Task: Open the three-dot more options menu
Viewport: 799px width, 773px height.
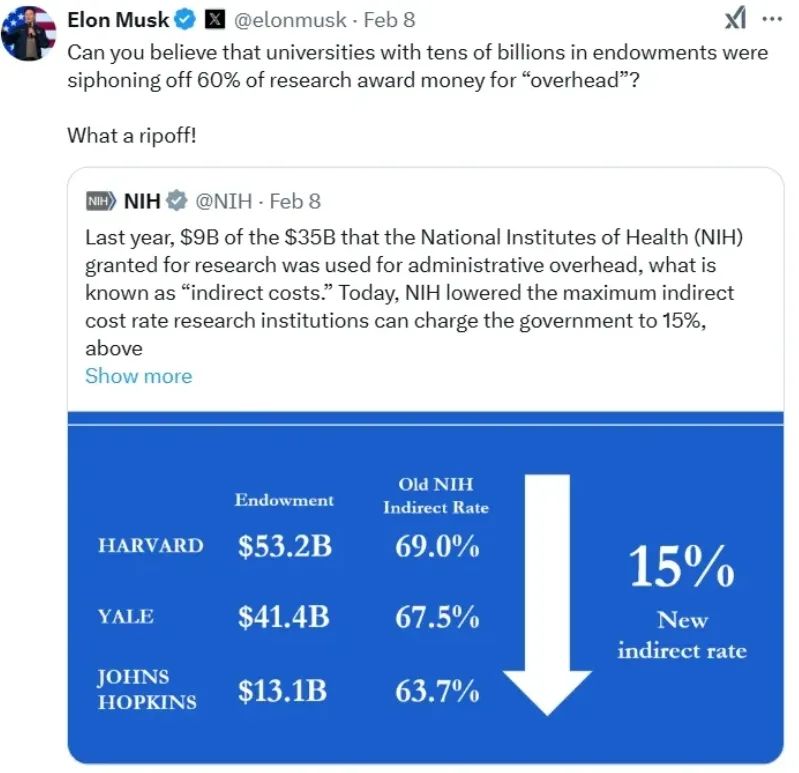Action: coord(772,19)
